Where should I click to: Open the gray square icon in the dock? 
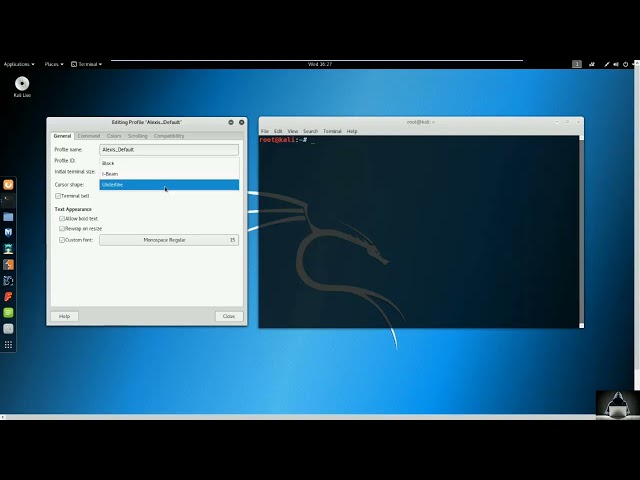coord(8,329)
